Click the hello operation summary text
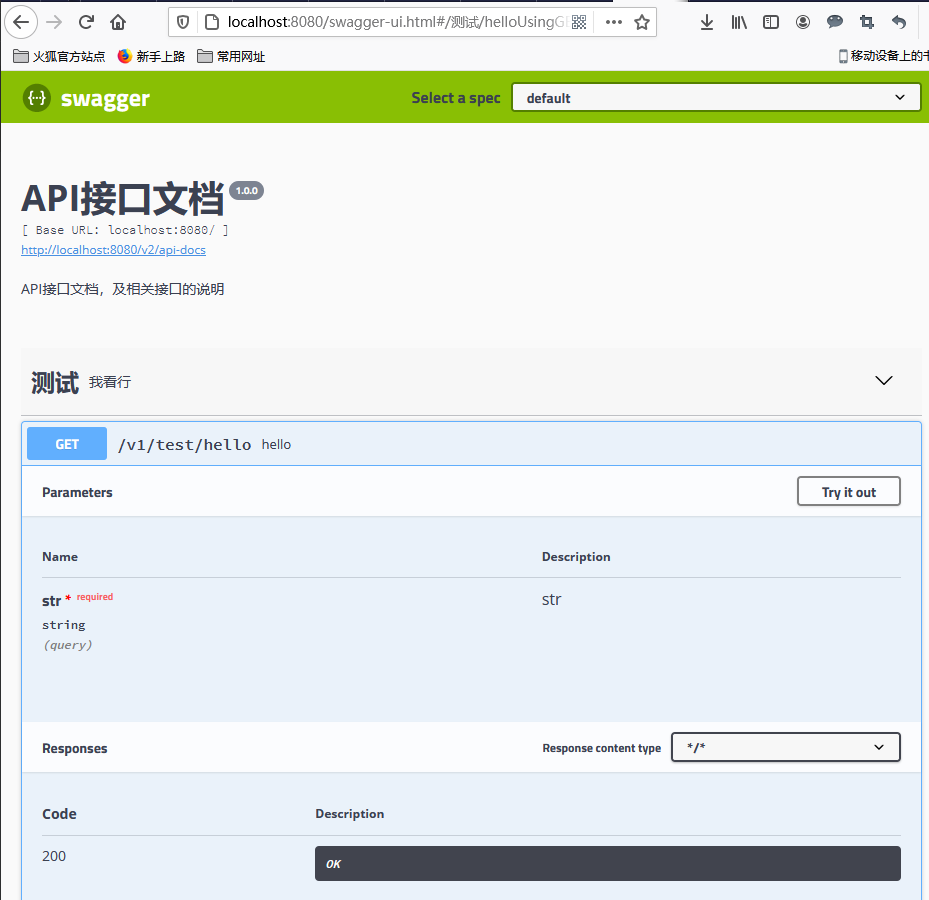The width and height of the screenshot is (929, 900). [x=276, y=444]
